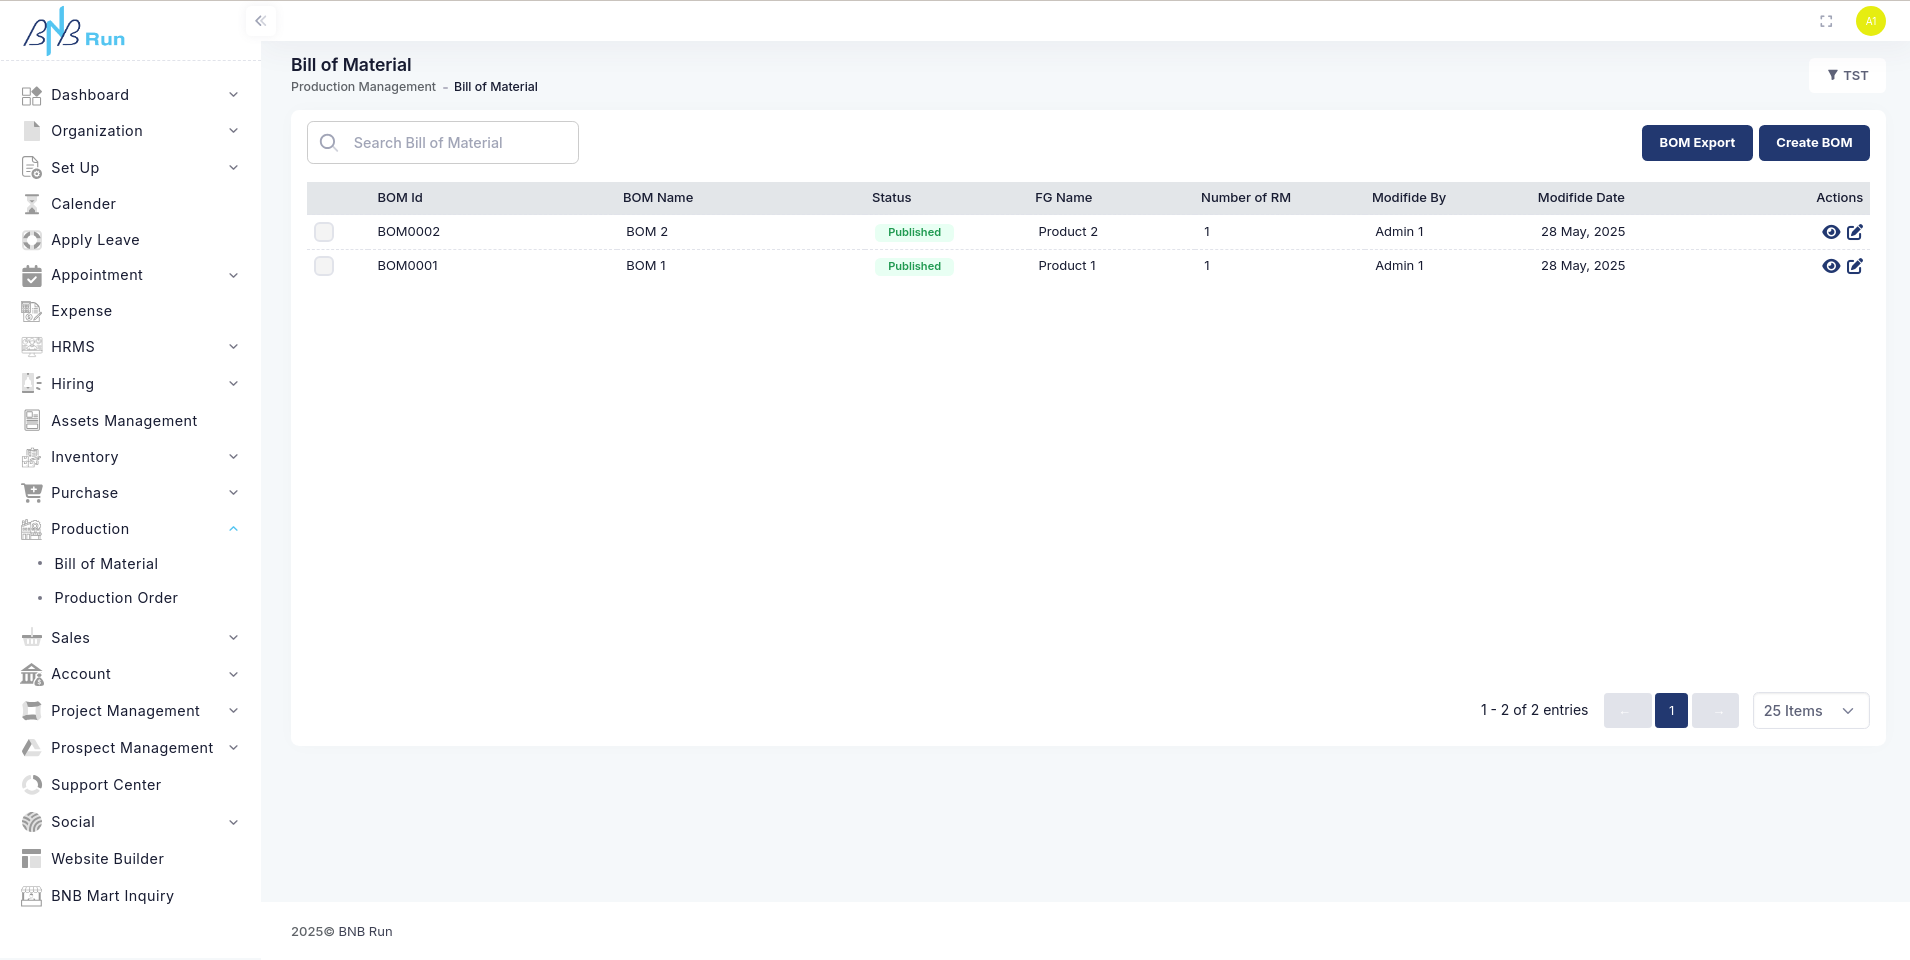Click the Dashboard sidebar icon
This screenshot has width=1910, height=960.
pyautogui.click(x=32, y=95)
